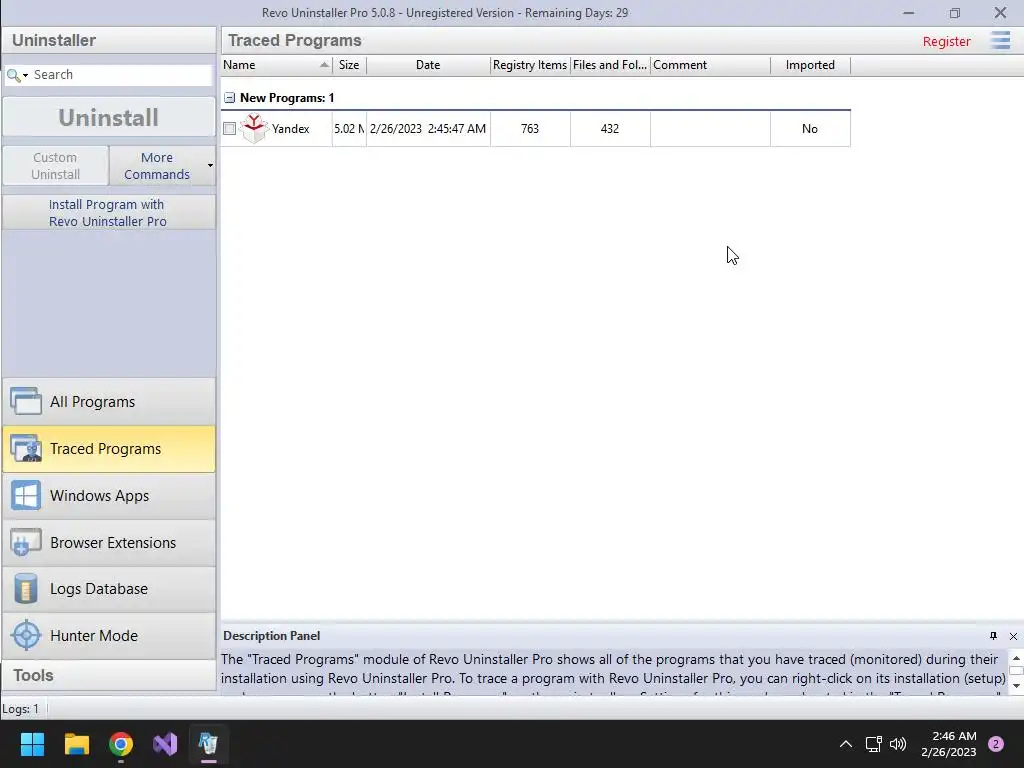Focus the Search input field

tap(121, 75)
